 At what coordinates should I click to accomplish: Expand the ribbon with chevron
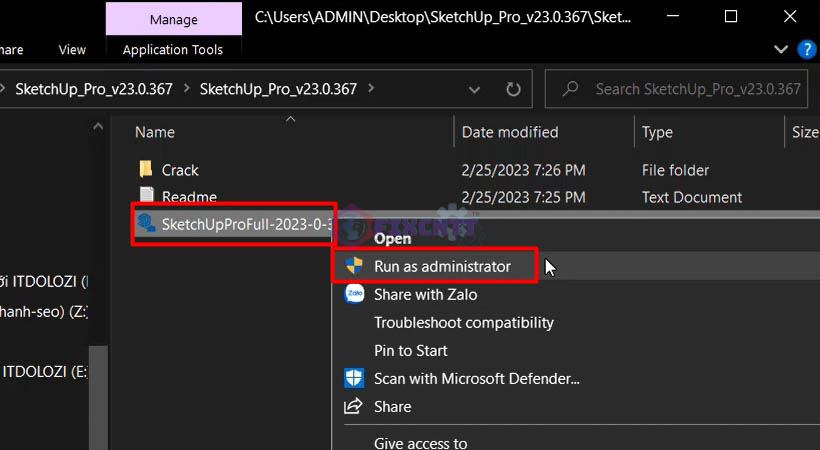[781, 49]
